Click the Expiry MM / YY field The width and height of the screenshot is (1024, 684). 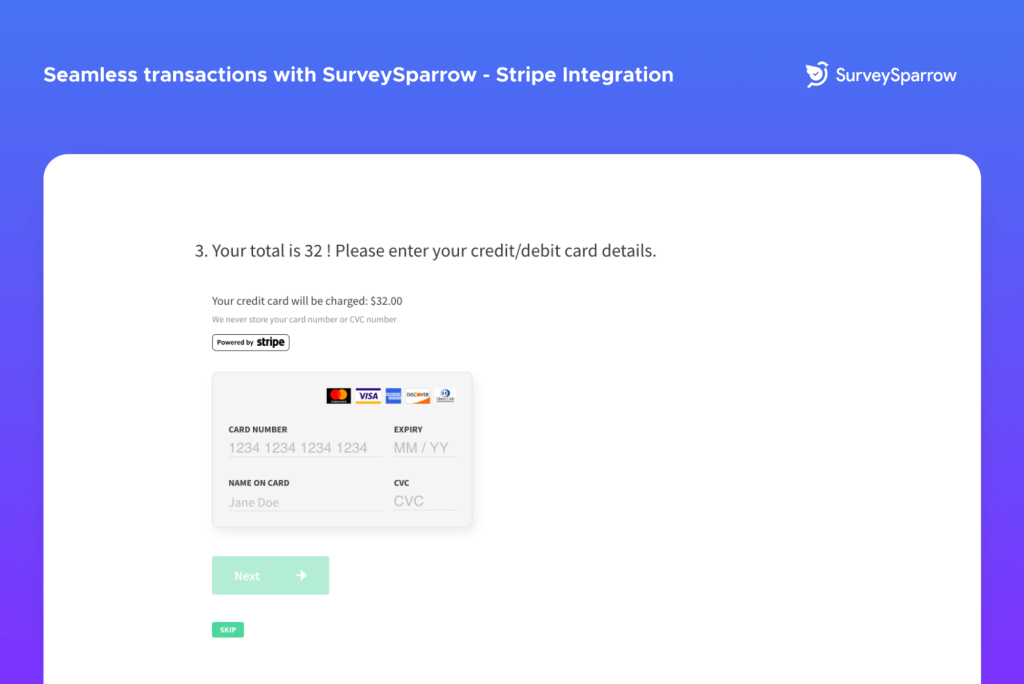[x=423, y=448]
